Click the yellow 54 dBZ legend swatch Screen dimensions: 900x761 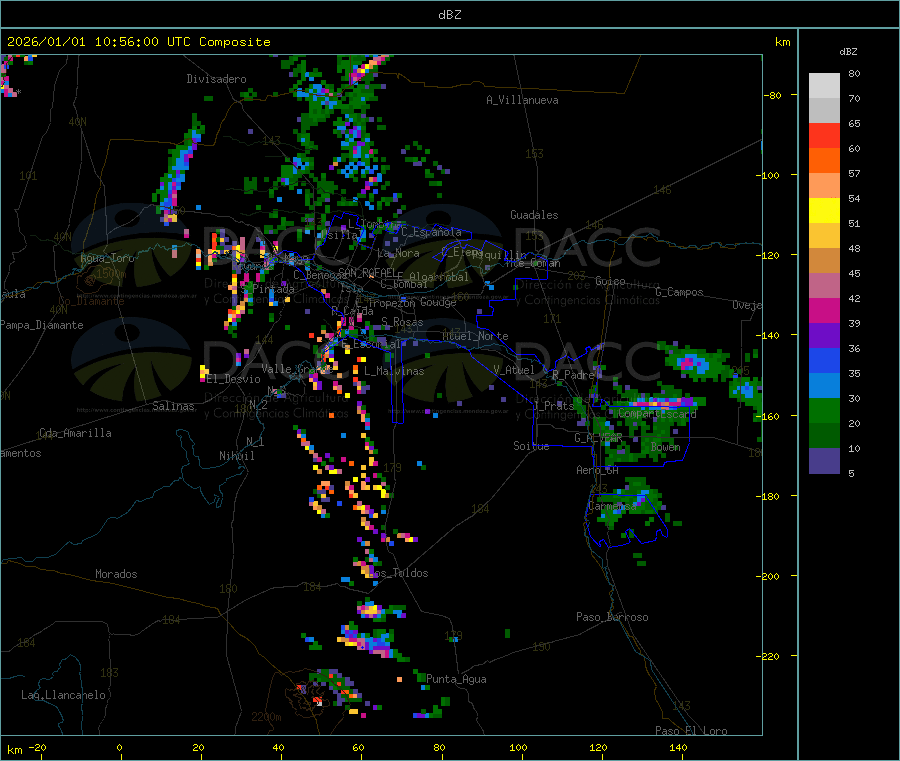pyautogui.click(x=824, y=211)
